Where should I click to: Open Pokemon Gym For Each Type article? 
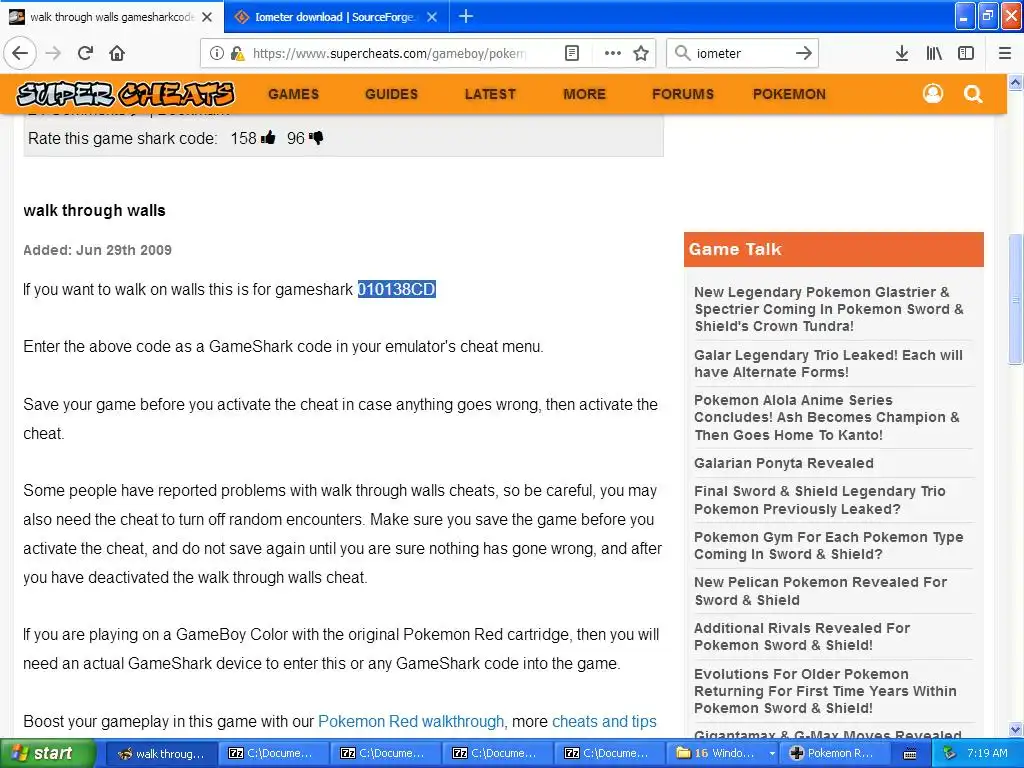(x=828, y=545)
